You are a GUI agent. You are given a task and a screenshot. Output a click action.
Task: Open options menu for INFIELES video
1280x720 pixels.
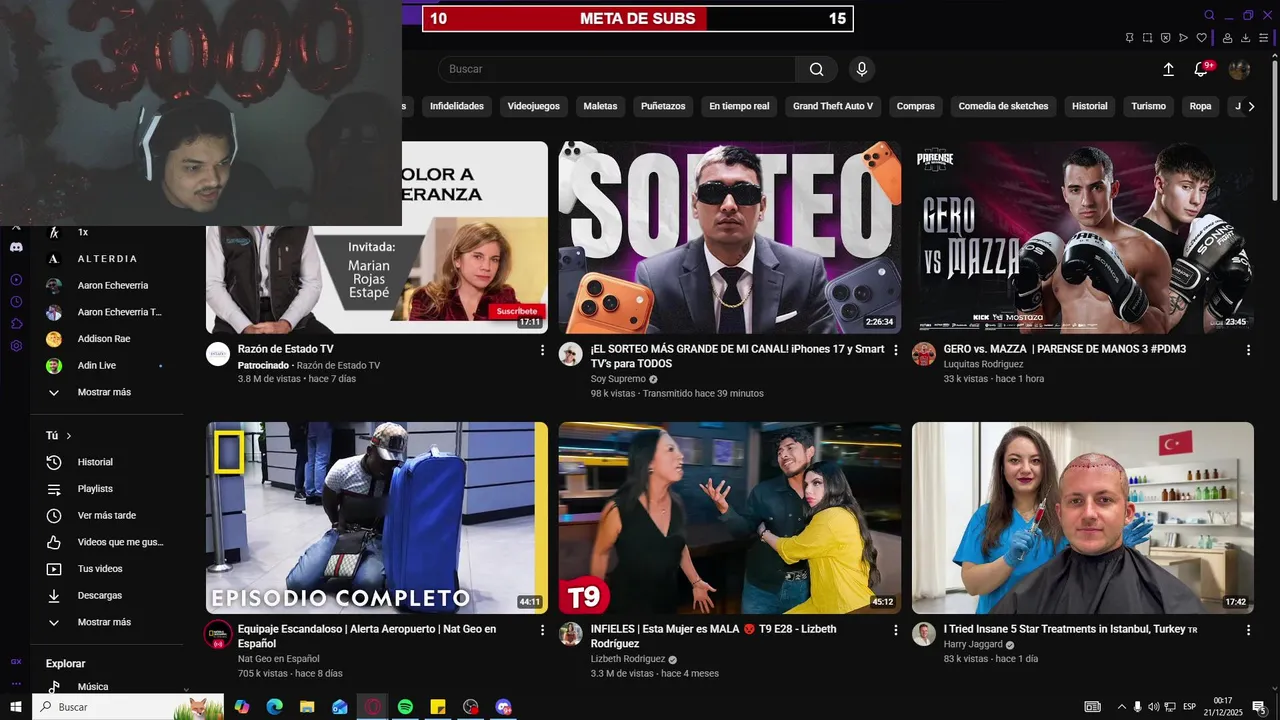(896, 630)
